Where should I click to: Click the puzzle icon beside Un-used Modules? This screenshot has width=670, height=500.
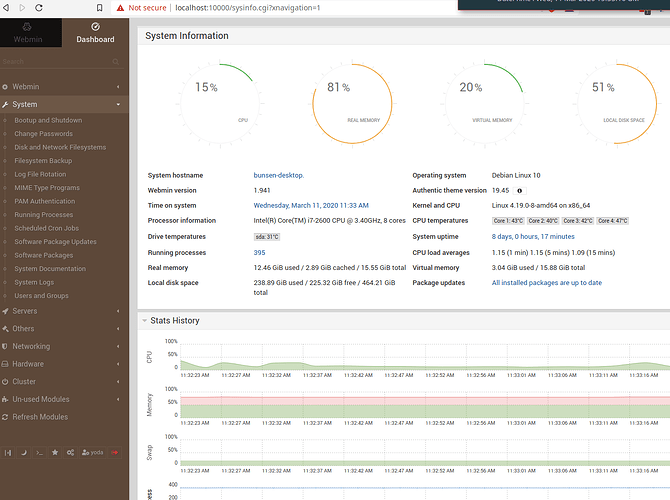[5, 399]
